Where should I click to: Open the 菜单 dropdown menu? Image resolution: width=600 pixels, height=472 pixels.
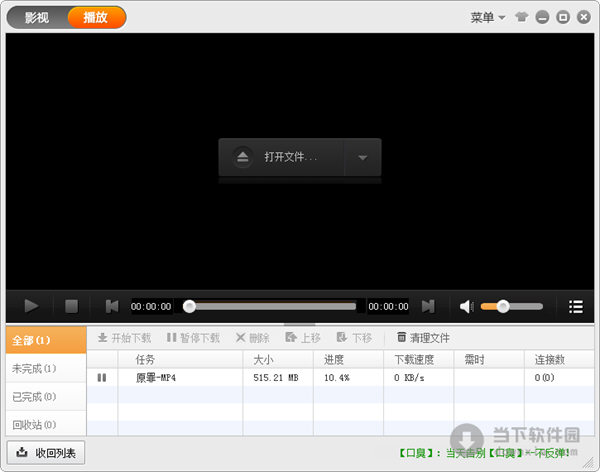pos(488,17)
